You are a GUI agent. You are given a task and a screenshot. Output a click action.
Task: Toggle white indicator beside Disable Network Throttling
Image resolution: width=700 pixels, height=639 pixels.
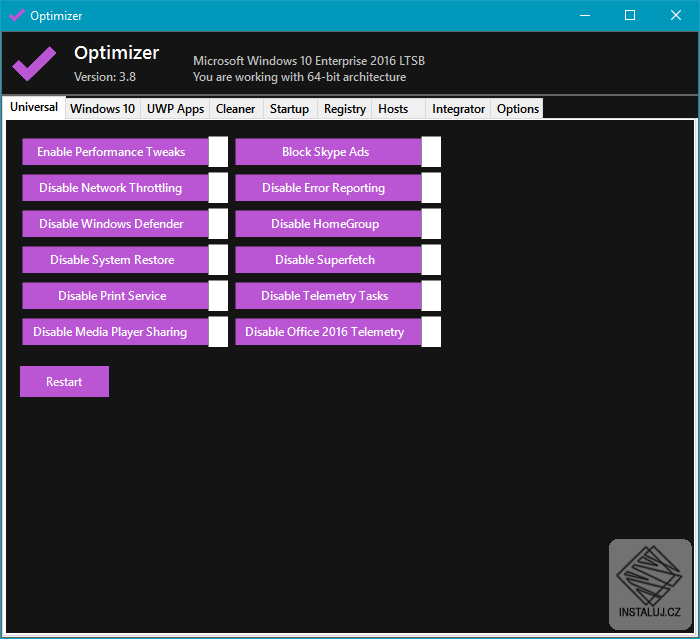tap(218, 188)
